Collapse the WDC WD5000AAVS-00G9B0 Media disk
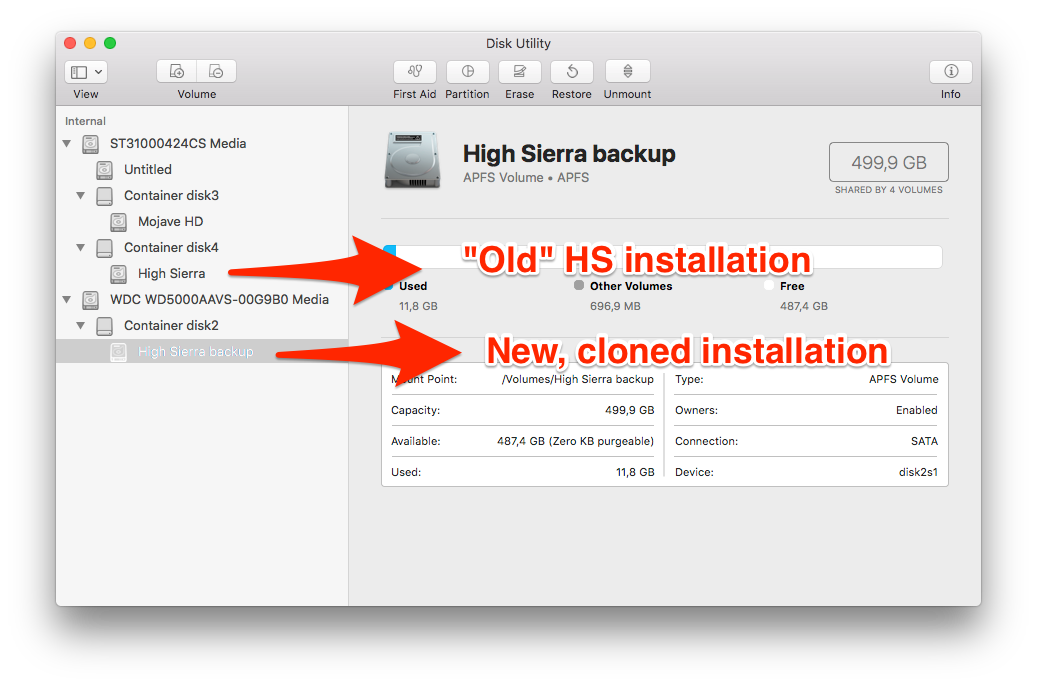Screen dimensions: 1037x686 click(x=67, y=300)
